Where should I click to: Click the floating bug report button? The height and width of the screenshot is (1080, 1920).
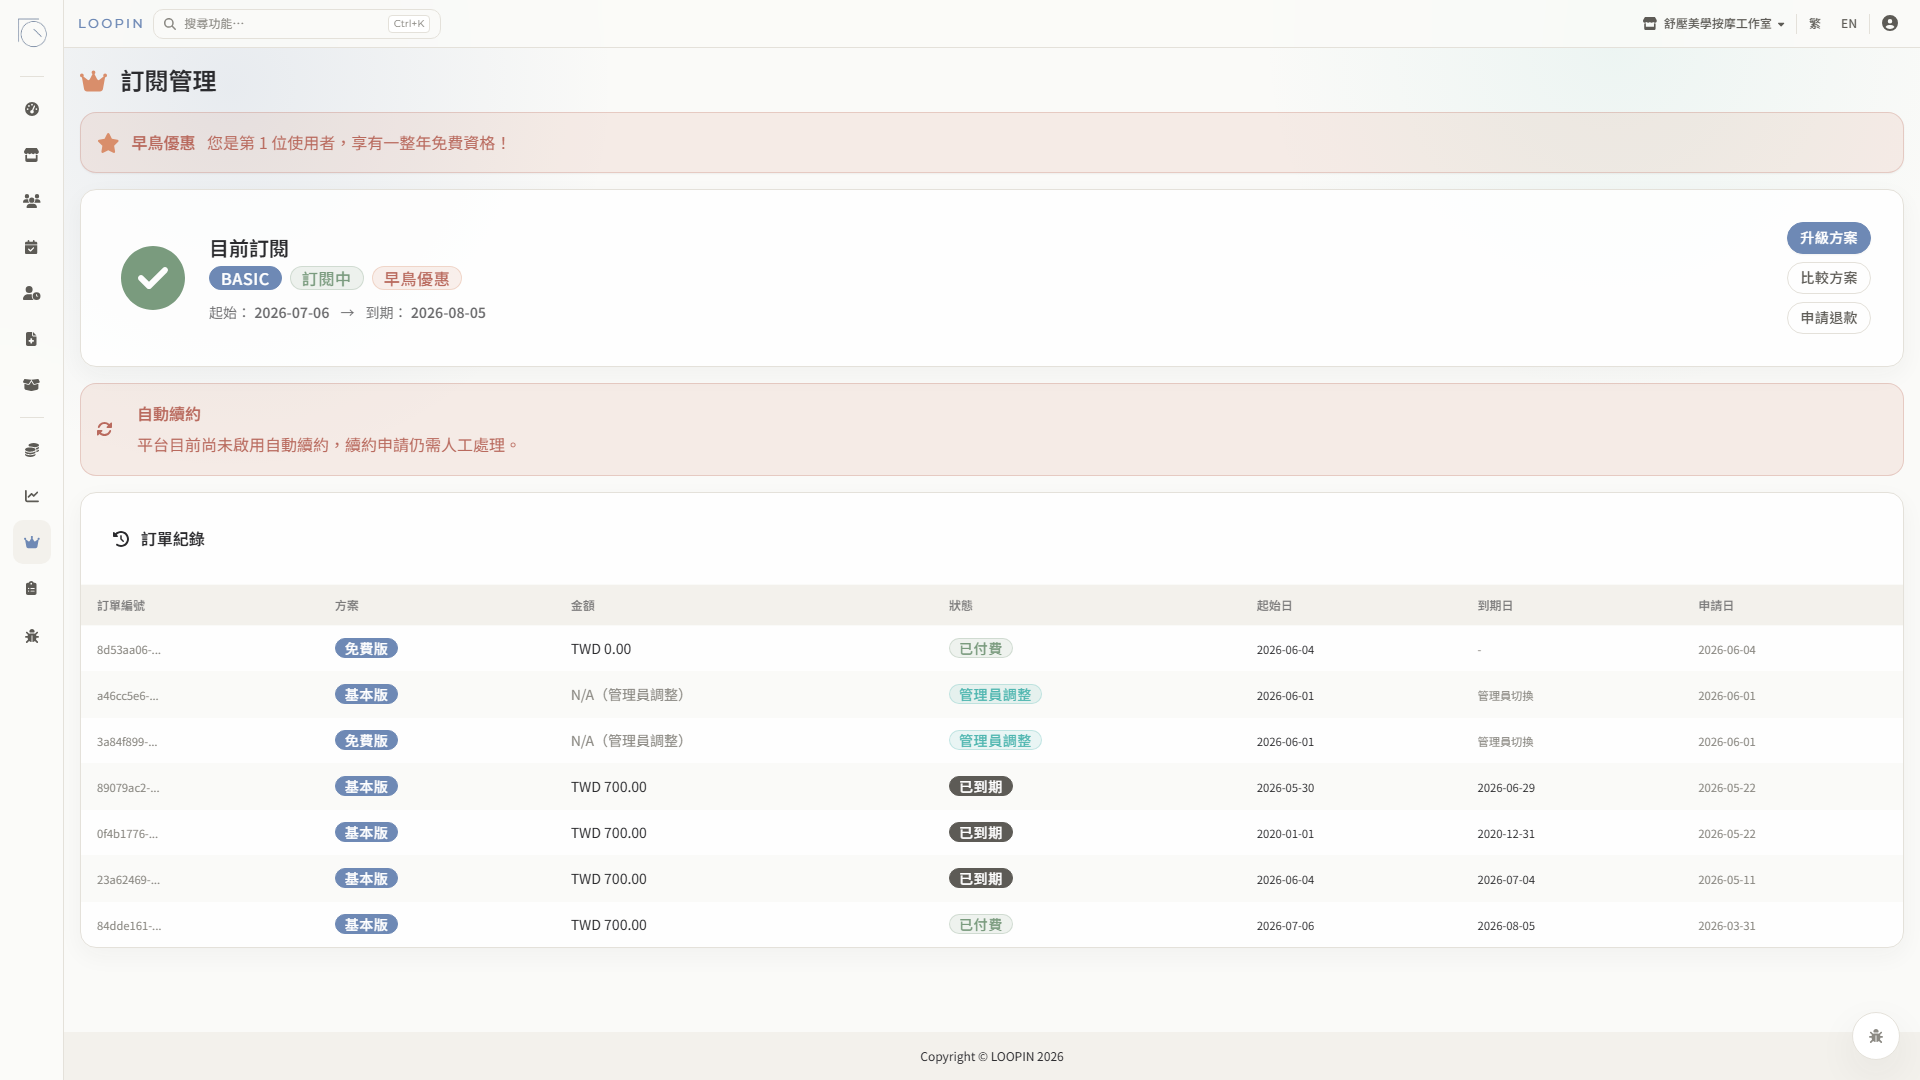point(1875,1036)
